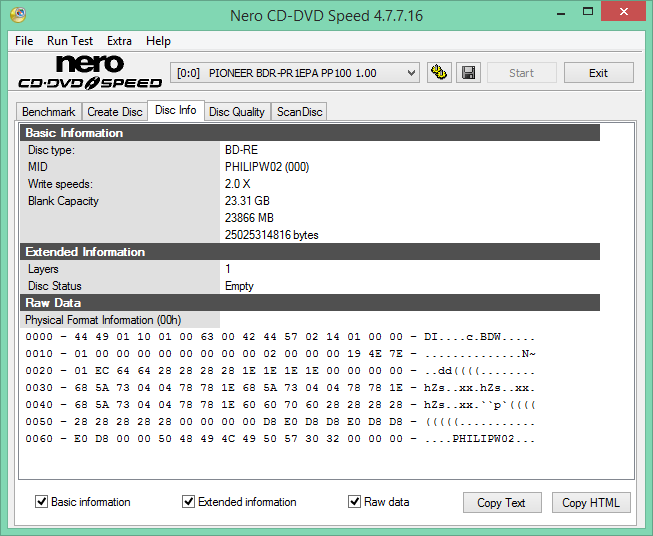The image size is (653, 536).
Task: Open the Help menu
Action: (x=158, y=41)
